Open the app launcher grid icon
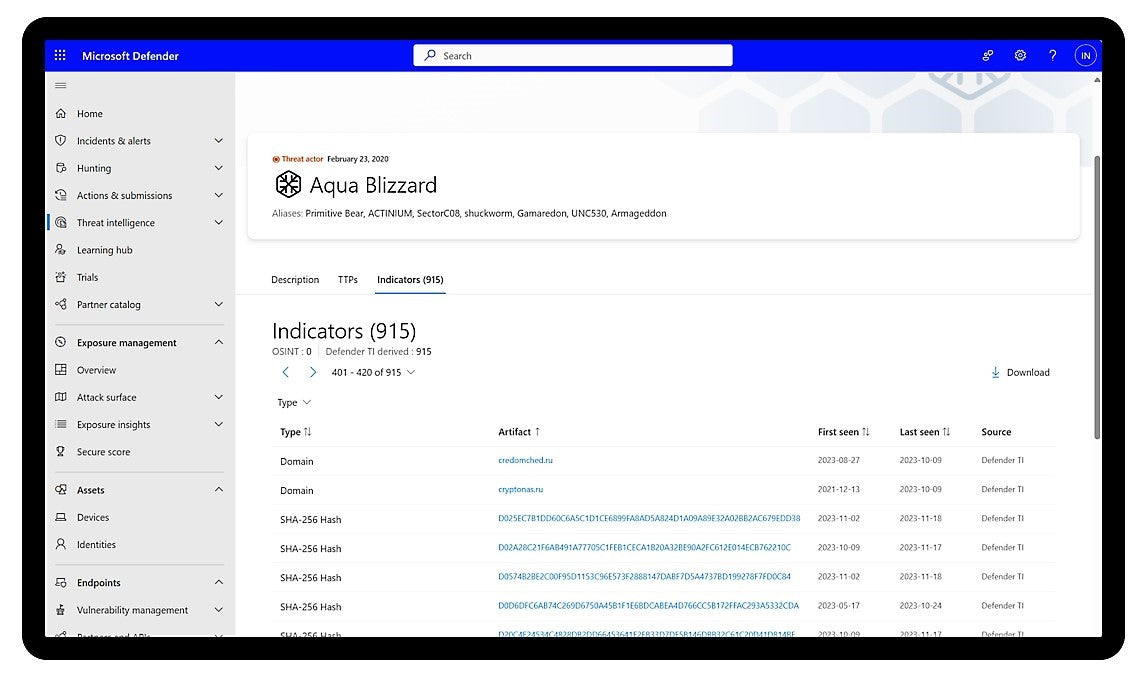1147x677 pixels. pos(60,56)
